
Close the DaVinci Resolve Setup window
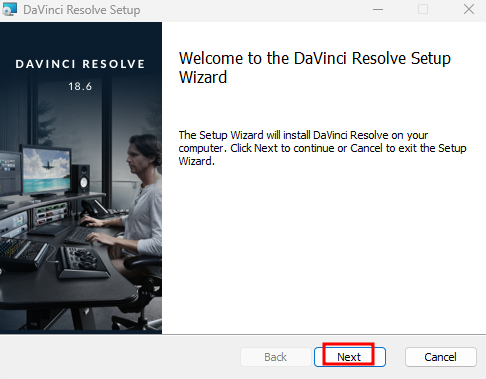point(469,9)
